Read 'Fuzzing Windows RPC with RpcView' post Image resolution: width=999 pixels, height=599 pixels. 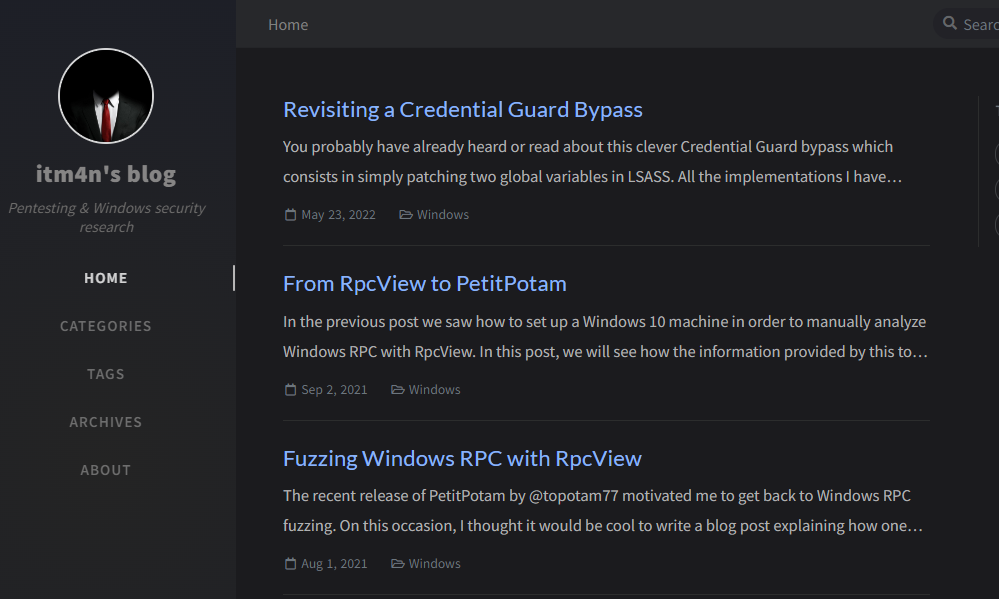click(462, 459)
